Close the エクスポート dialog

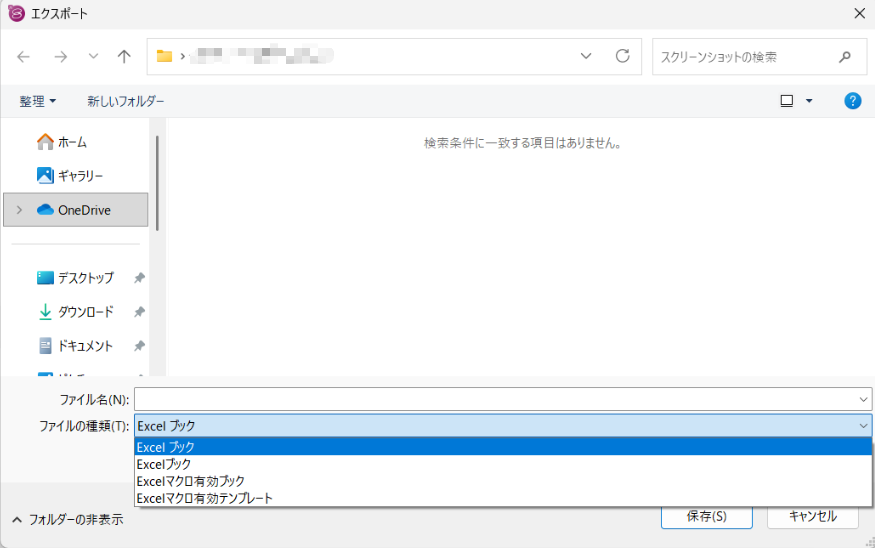tap(859, 13)
